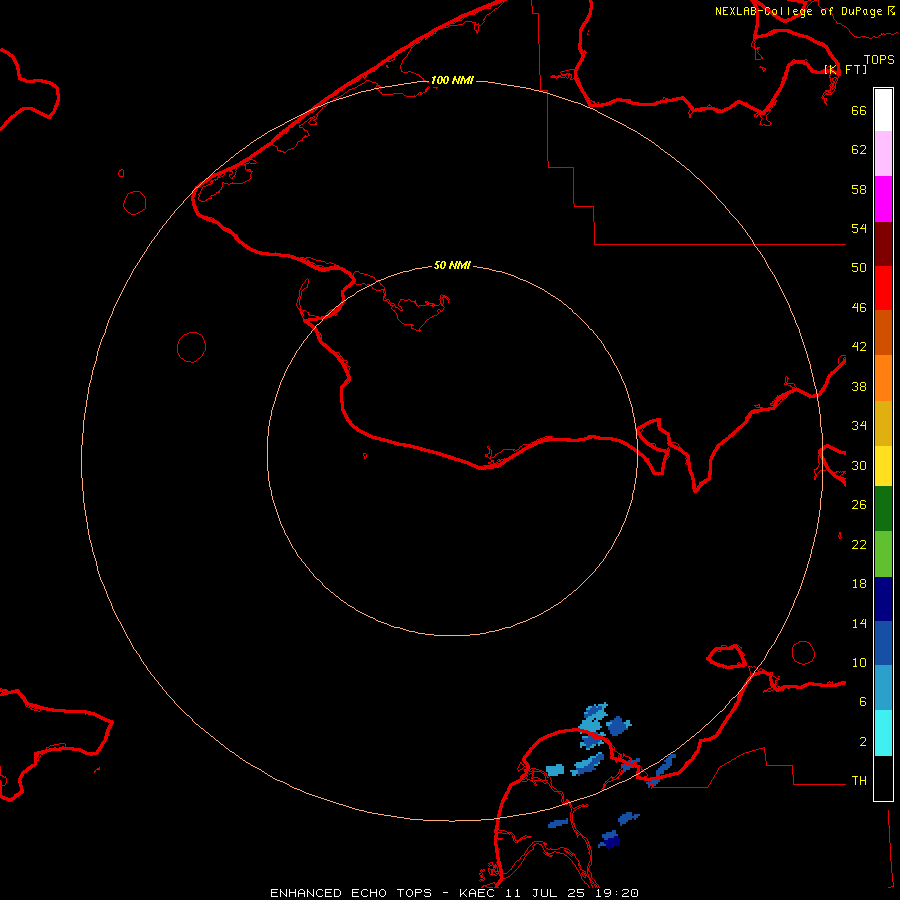Select the medium blue swatch between 10 and 14
Screen dimensions: 900x900
(883, 643)
